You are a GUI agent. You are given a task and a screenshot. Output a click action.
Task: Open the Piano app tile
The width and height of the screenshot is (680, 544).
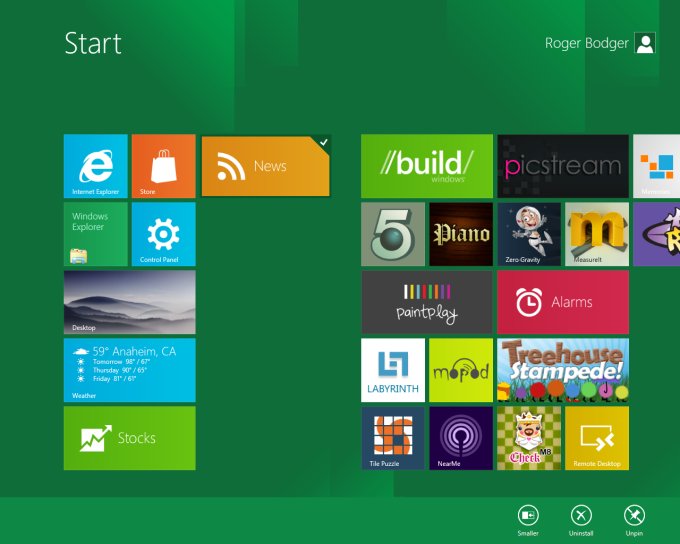(461, 234)
